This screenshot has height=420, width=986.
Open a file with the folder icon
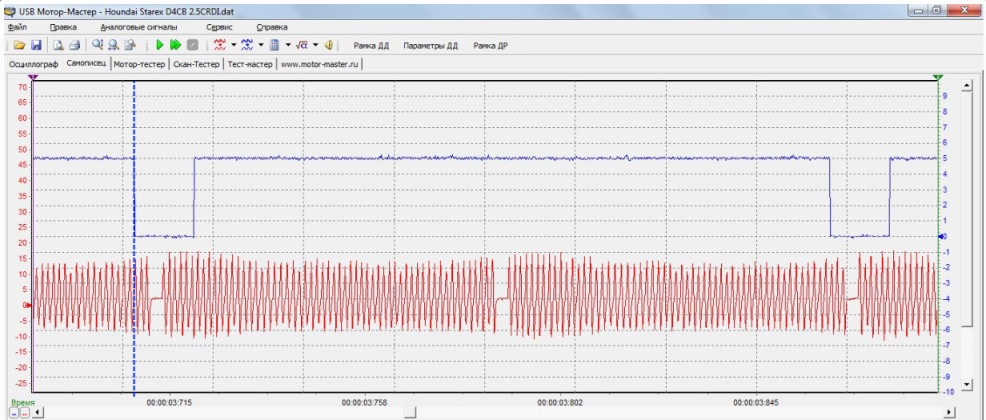pyautogui.click(x=19, y=45)
